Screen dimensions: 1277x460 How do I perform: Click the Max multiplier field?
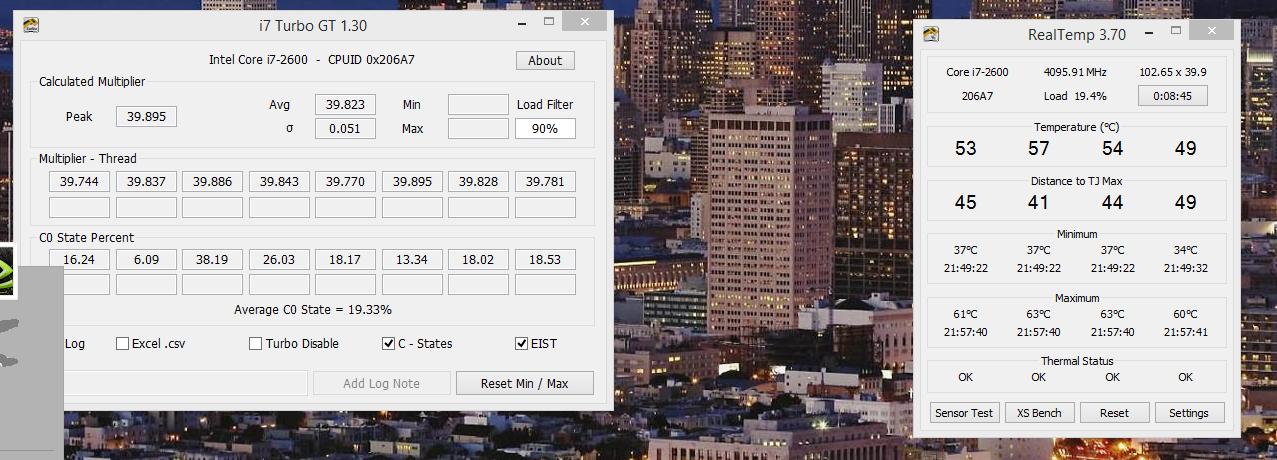(x=478, y=128)
